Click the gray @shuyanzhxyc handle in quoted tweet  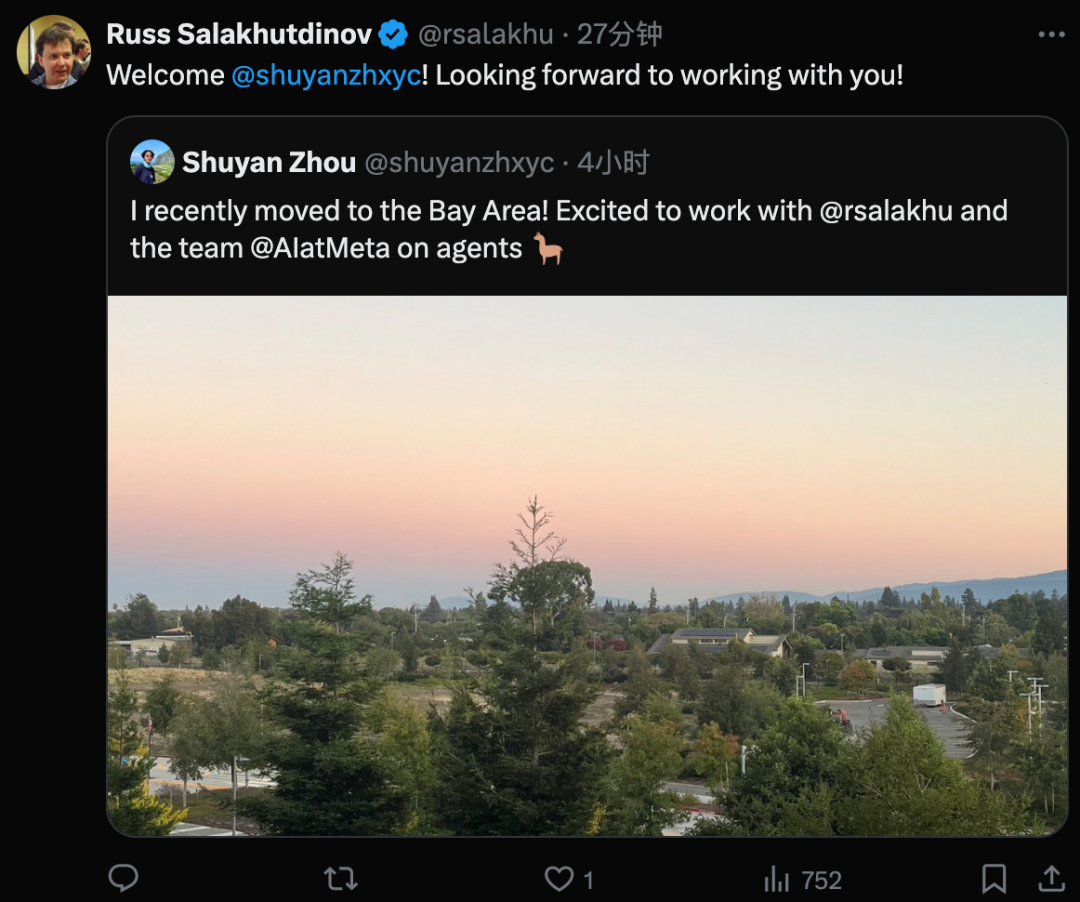coord(458,163)
